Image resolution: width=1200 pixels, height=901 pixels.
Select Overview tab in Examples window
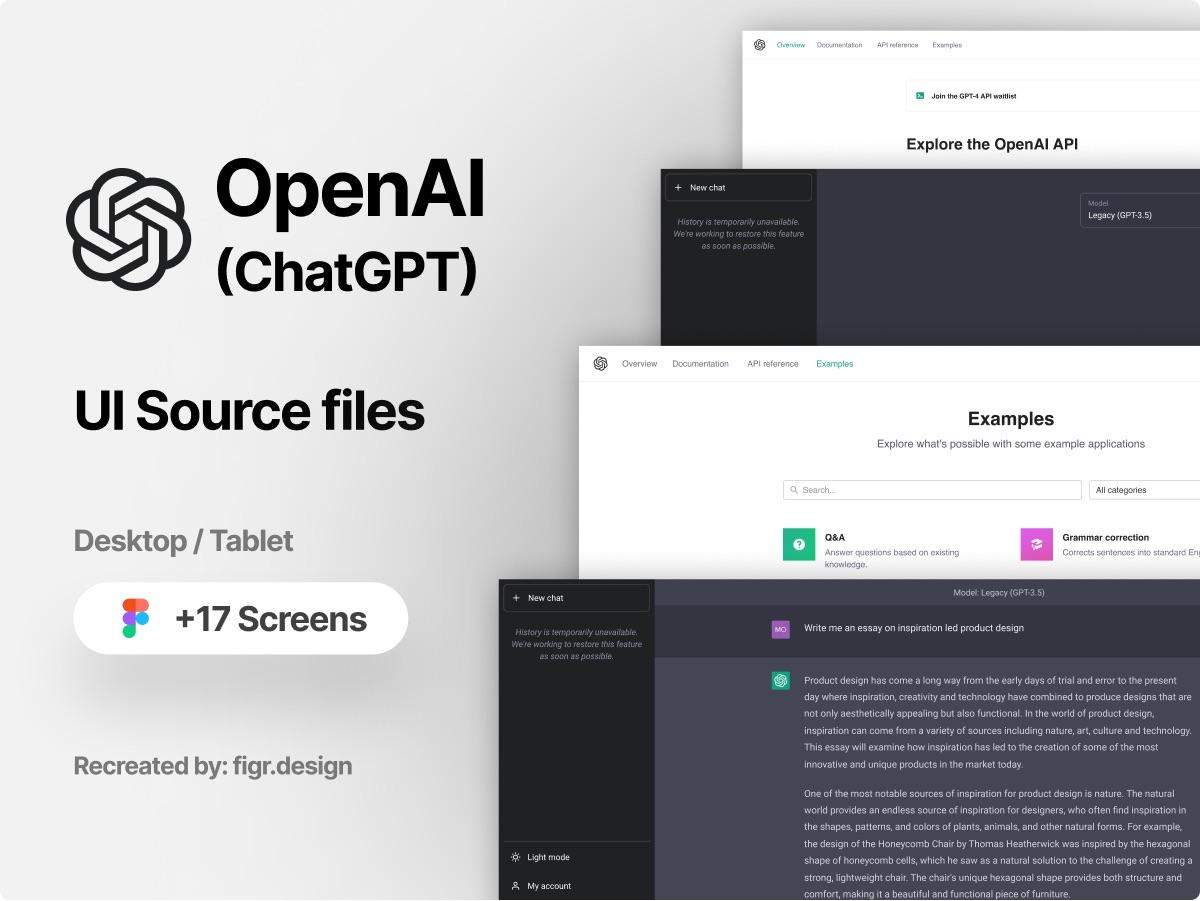639,364
